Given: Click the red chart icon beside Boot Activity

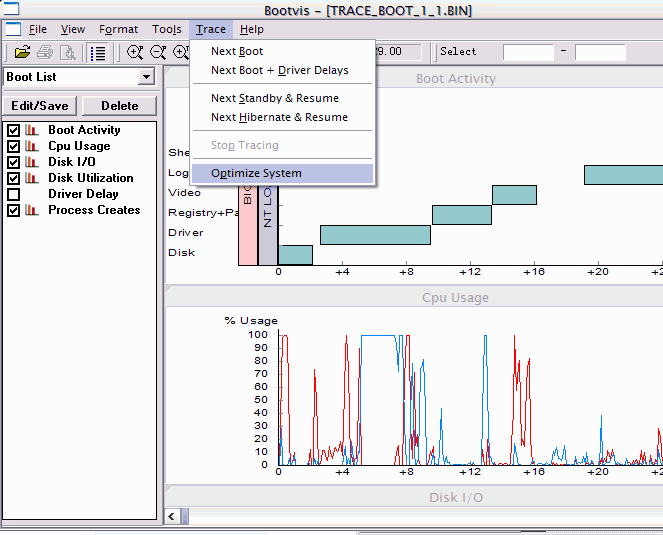Looking at the screenshot, I should 32,130.
